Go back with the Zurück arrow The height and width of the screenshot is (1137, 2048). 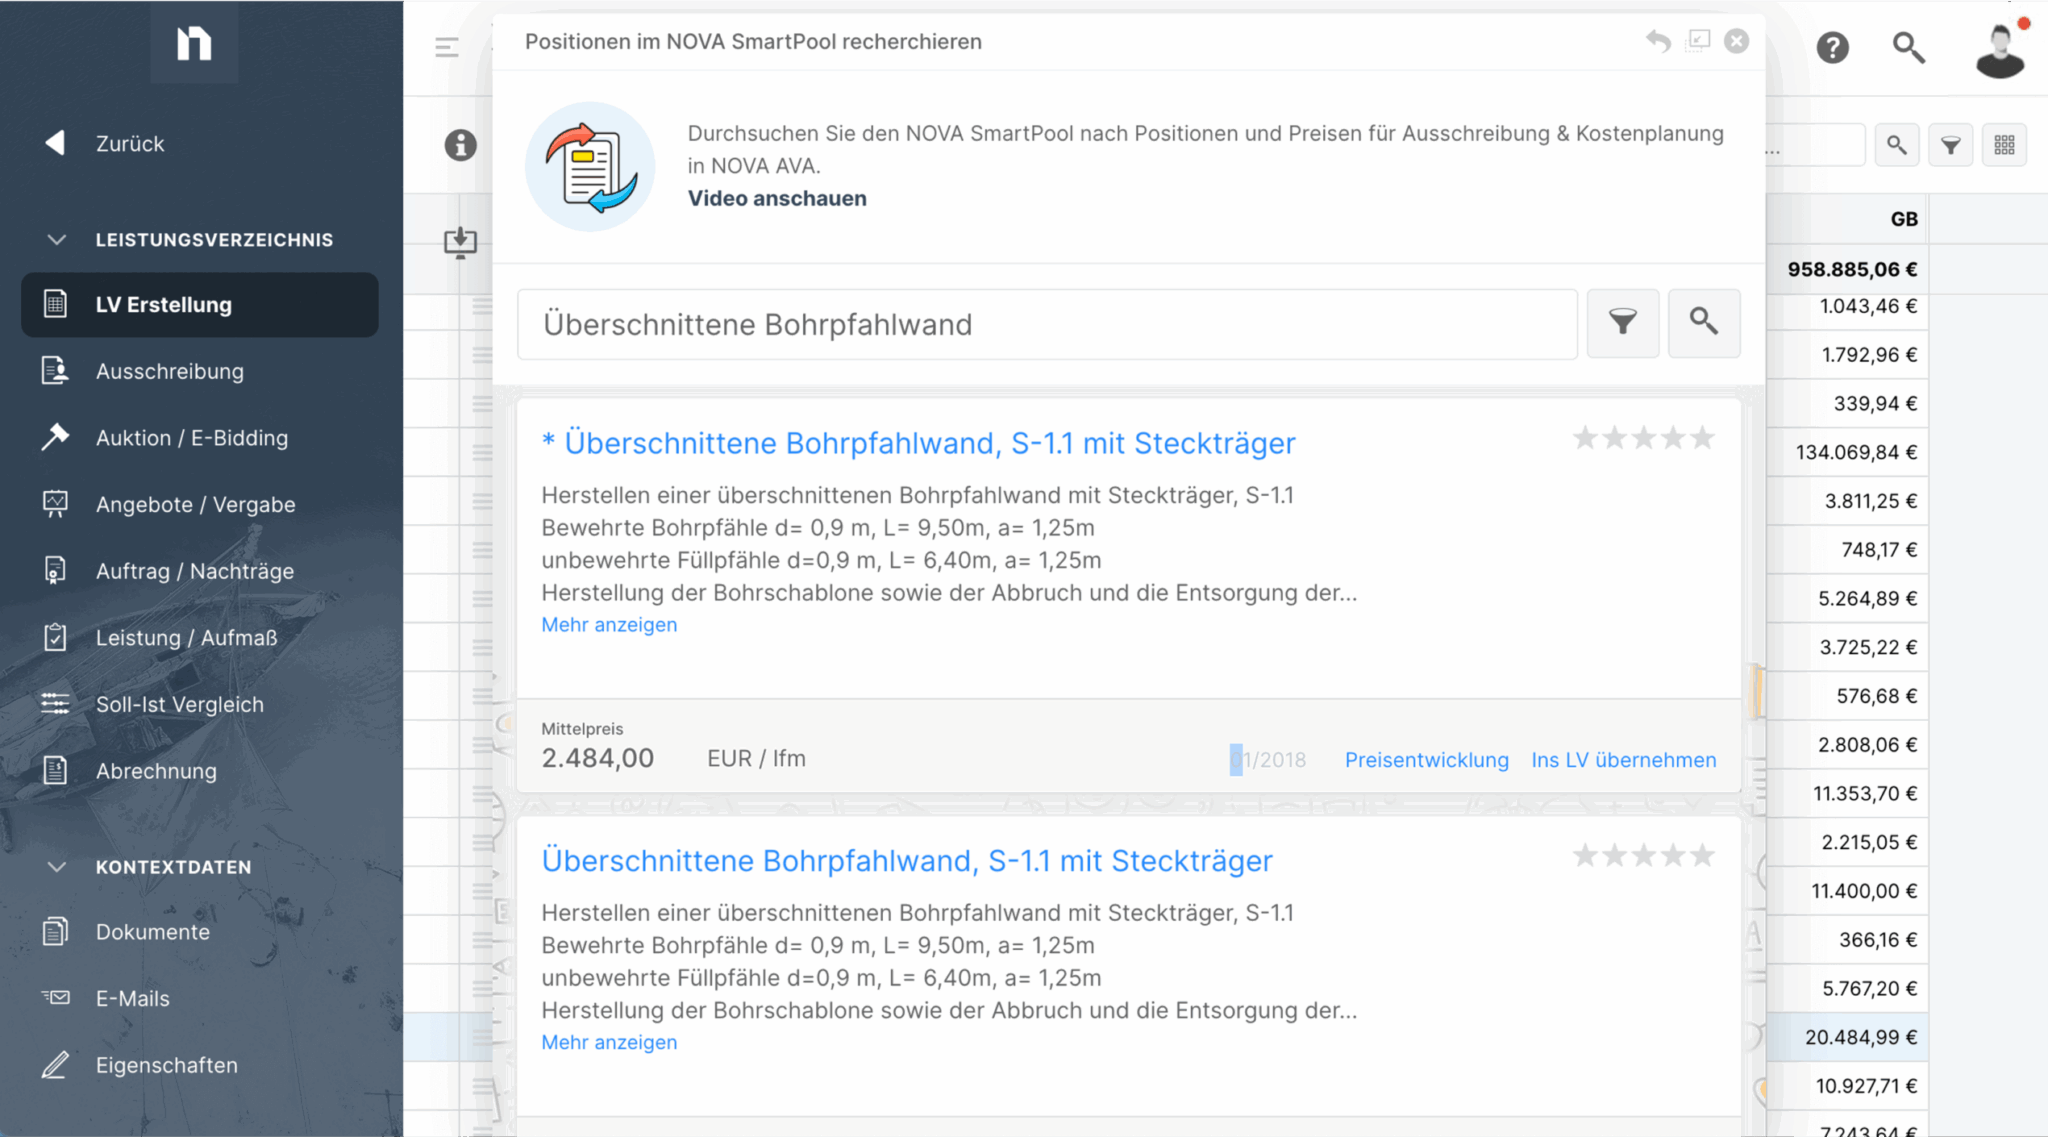55,143
